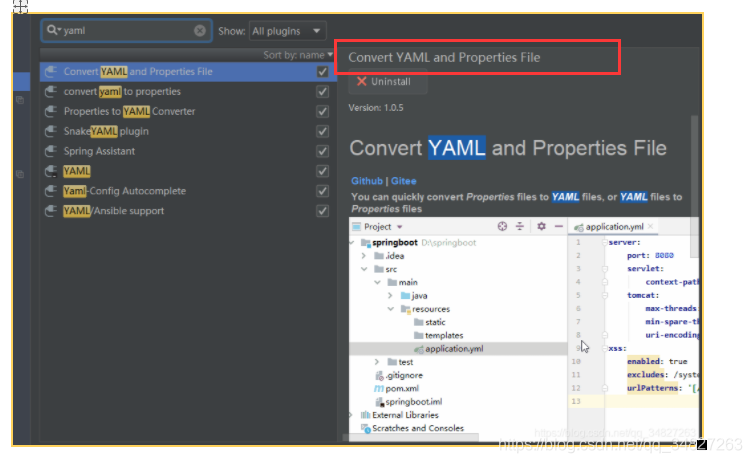Disable the SnakeYAML plugin checkbox
Viewport: 752px width, 463px height.
pyautogui.click(x=323, y=131)
